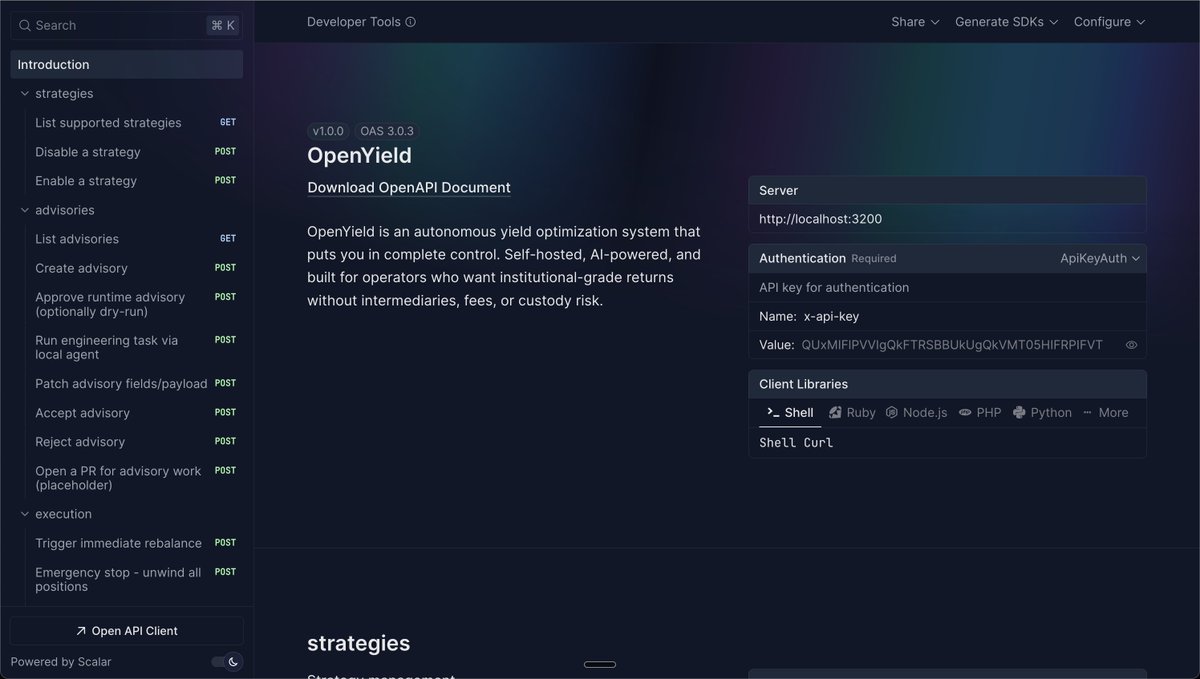
Task: Click the v1.0.0 version badge
Action: (328, 131)
